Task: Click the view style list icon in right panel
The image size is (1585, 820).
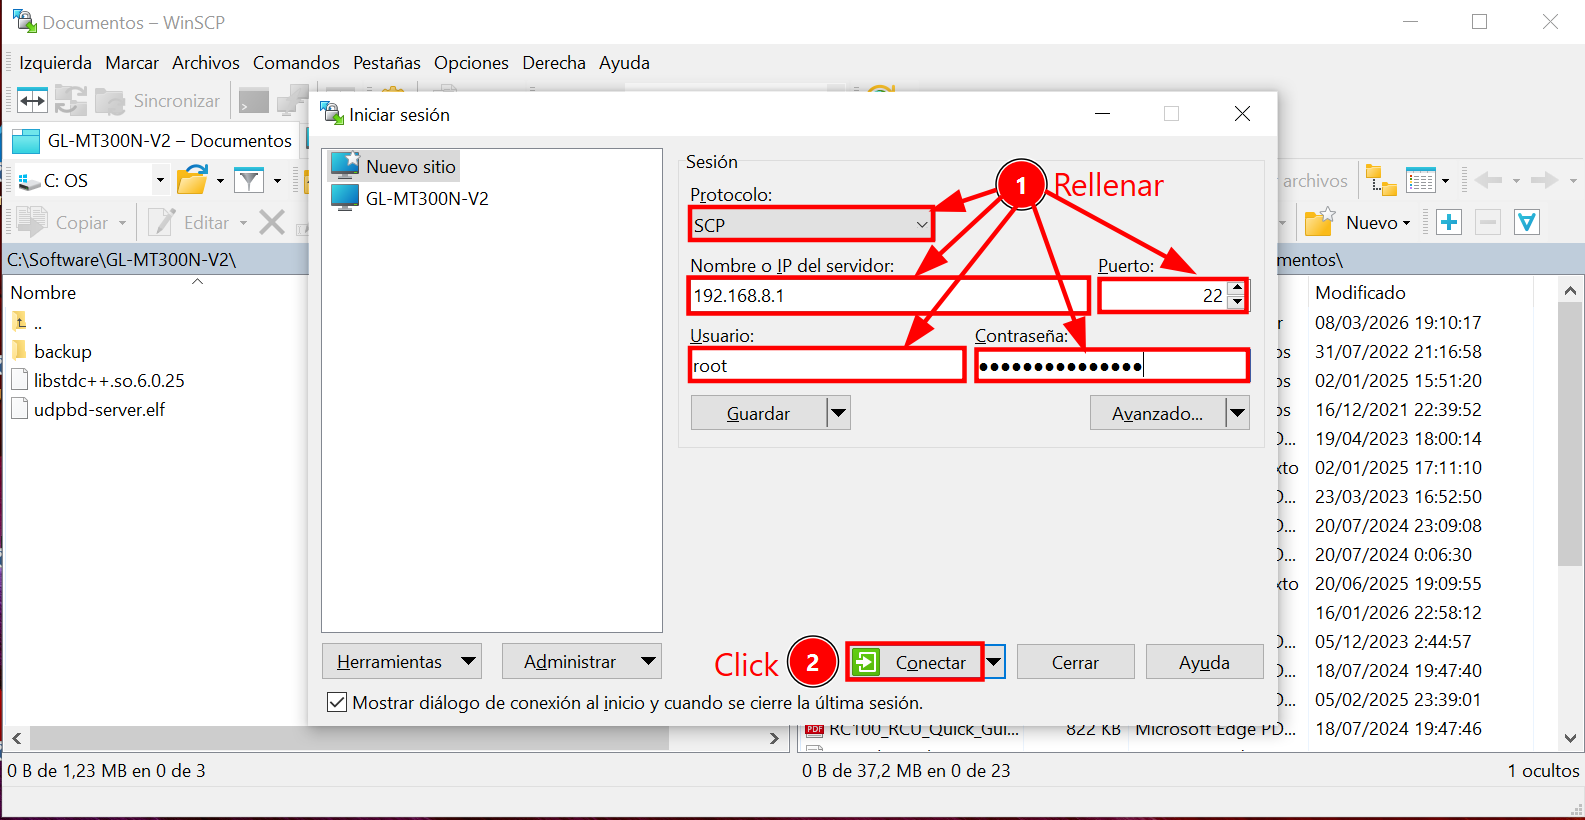Action: (1421, 180)
